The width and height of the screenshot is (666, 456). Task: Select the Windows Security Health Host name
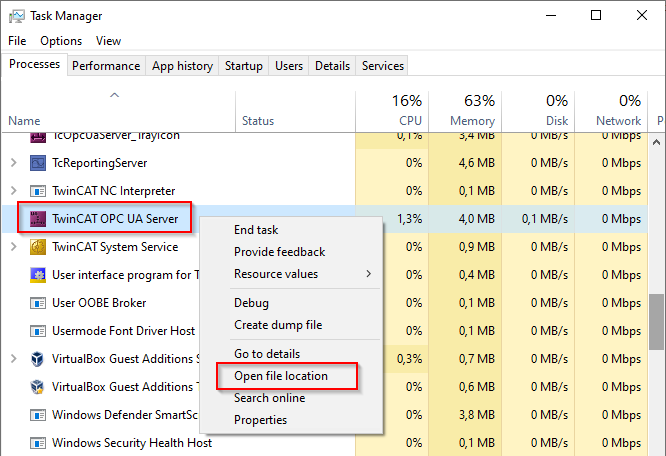(132, 443)
